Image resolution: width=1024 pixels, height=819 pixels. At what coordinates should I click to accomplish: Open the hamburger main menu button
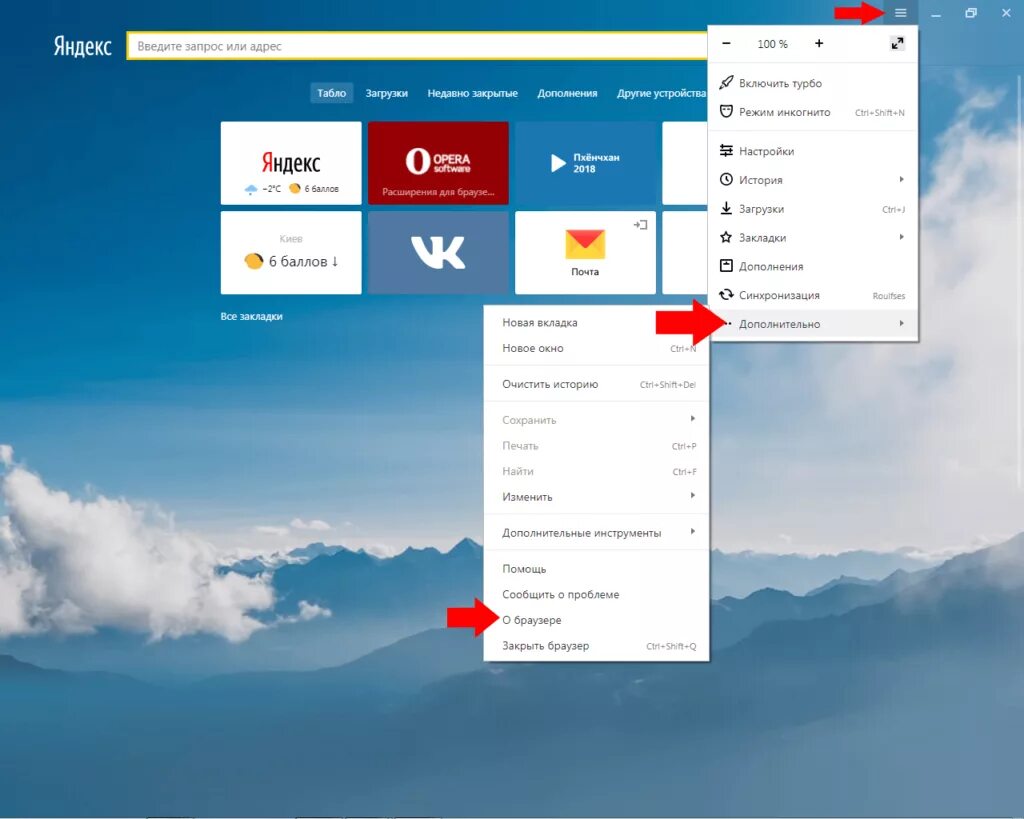pyautogui.click(x=901, y=13)
